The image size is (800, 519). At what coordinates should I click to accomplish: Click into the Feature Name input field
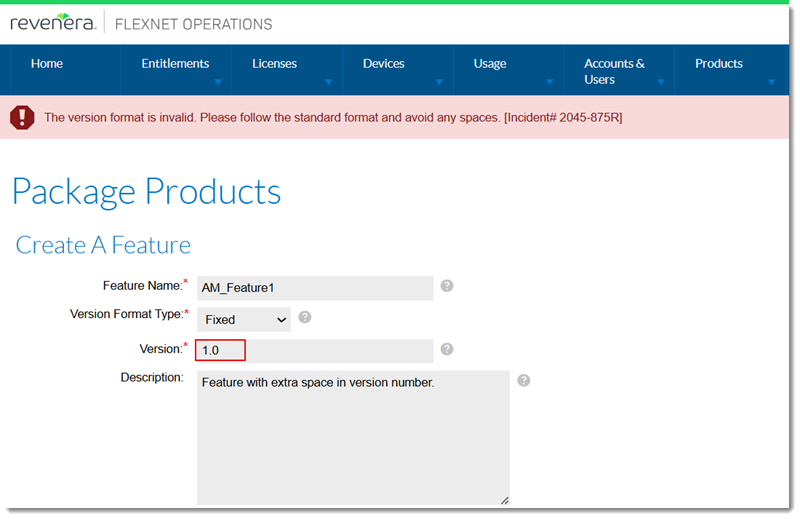315,288
